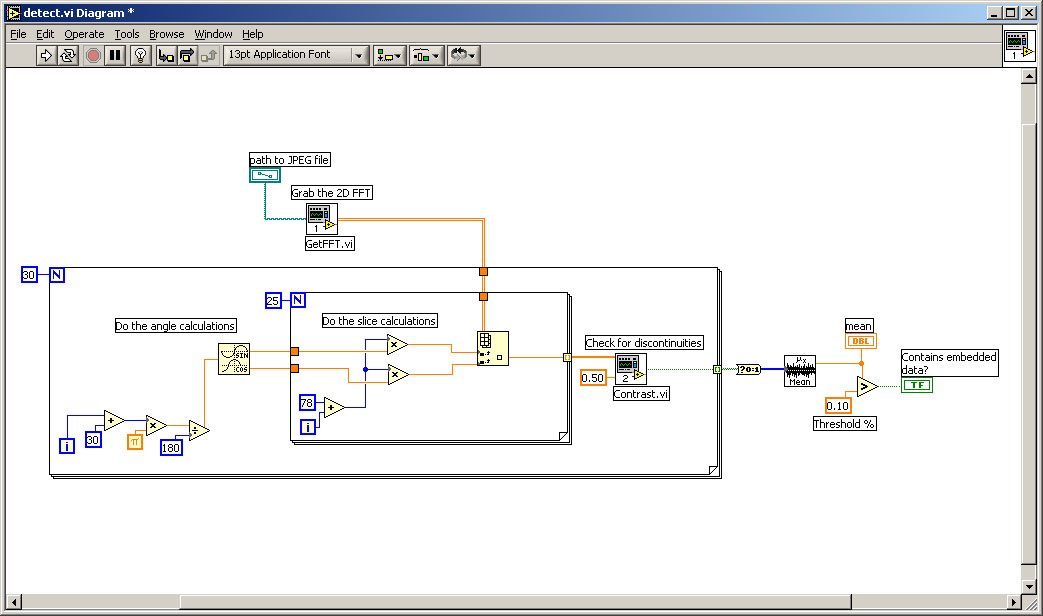Select the lower Multiply node in slice loop
This screenshot has height=616, width=1043.
pos(397,375)
